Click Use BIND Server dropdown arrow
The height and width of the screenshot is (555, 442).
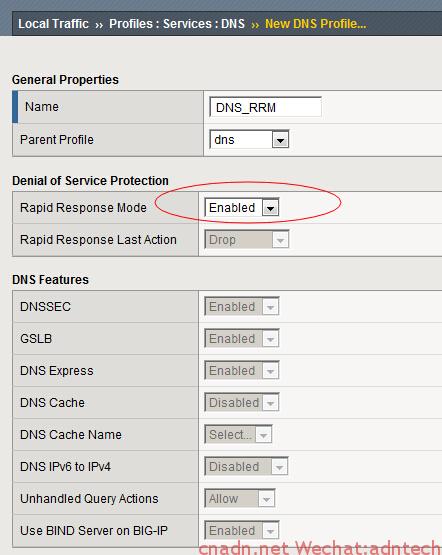pyautogui.click(x=270, y=531)
